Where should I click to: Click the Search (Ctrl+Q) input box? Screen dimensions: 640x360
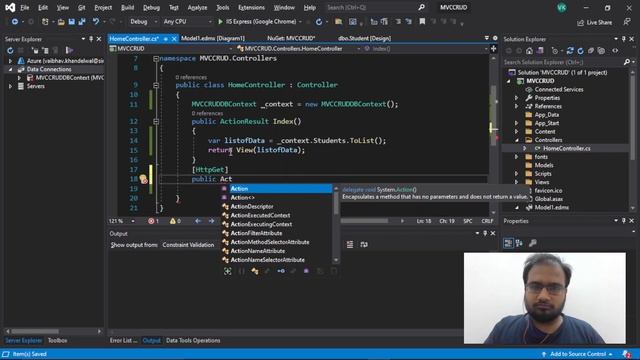coord(376,7)
